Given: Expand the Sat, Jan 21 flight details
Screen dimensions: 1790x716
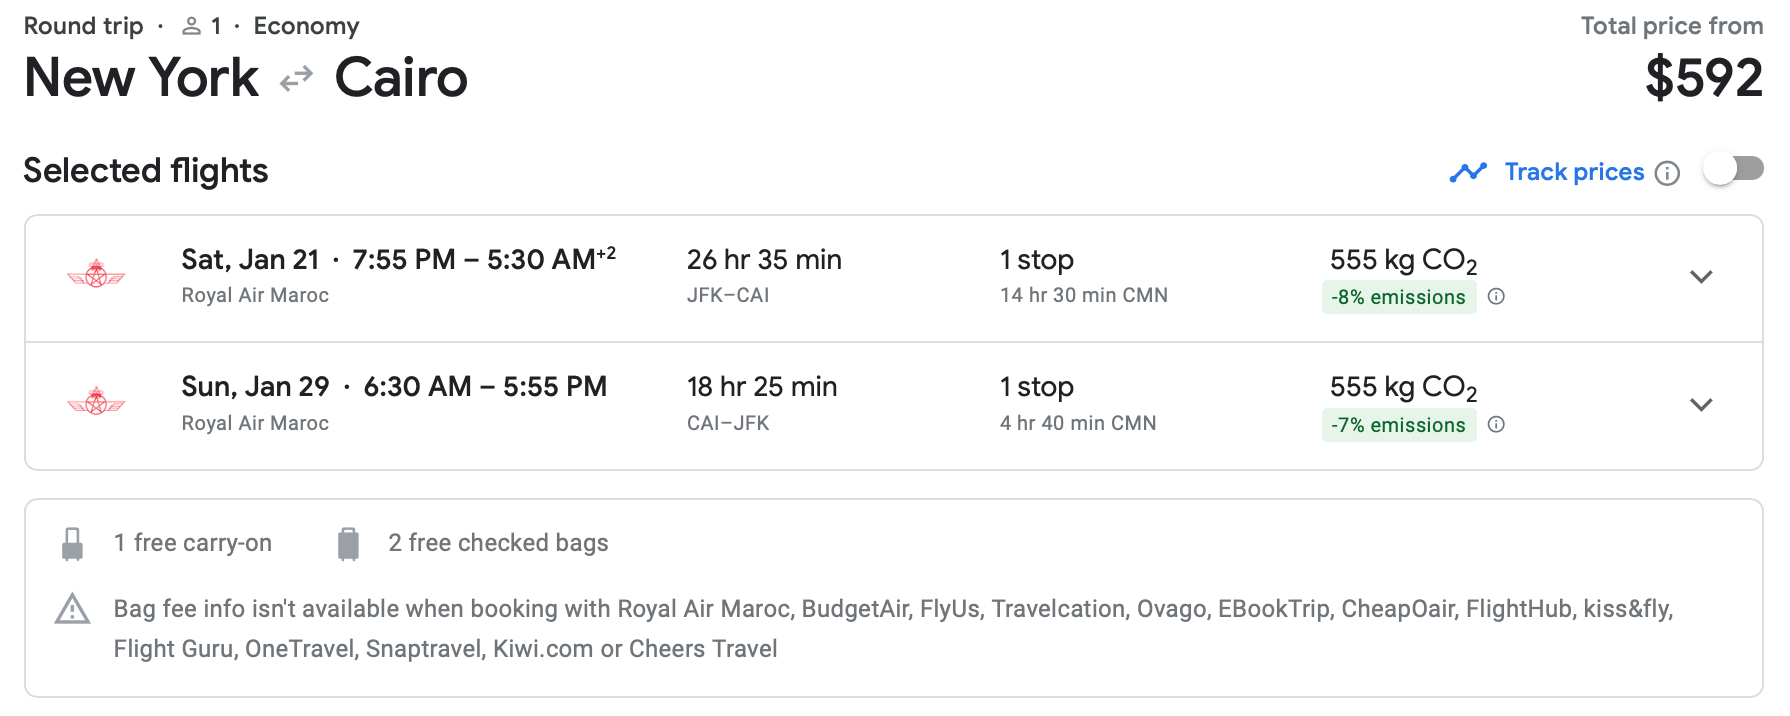Looking at the screenshot, I should coord(1701,277).
